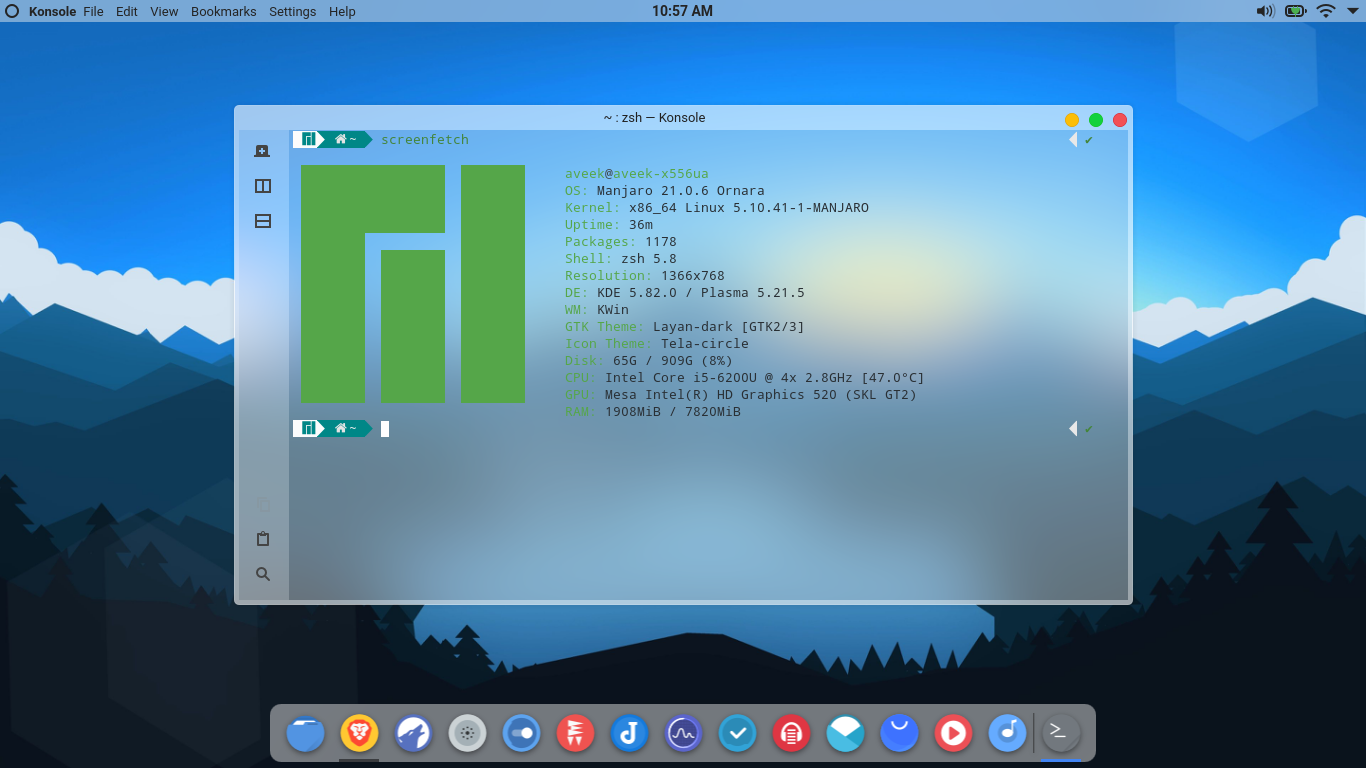Launch the blue file manager from the dock
This screenshot has width=1366, height=768.
305,733
